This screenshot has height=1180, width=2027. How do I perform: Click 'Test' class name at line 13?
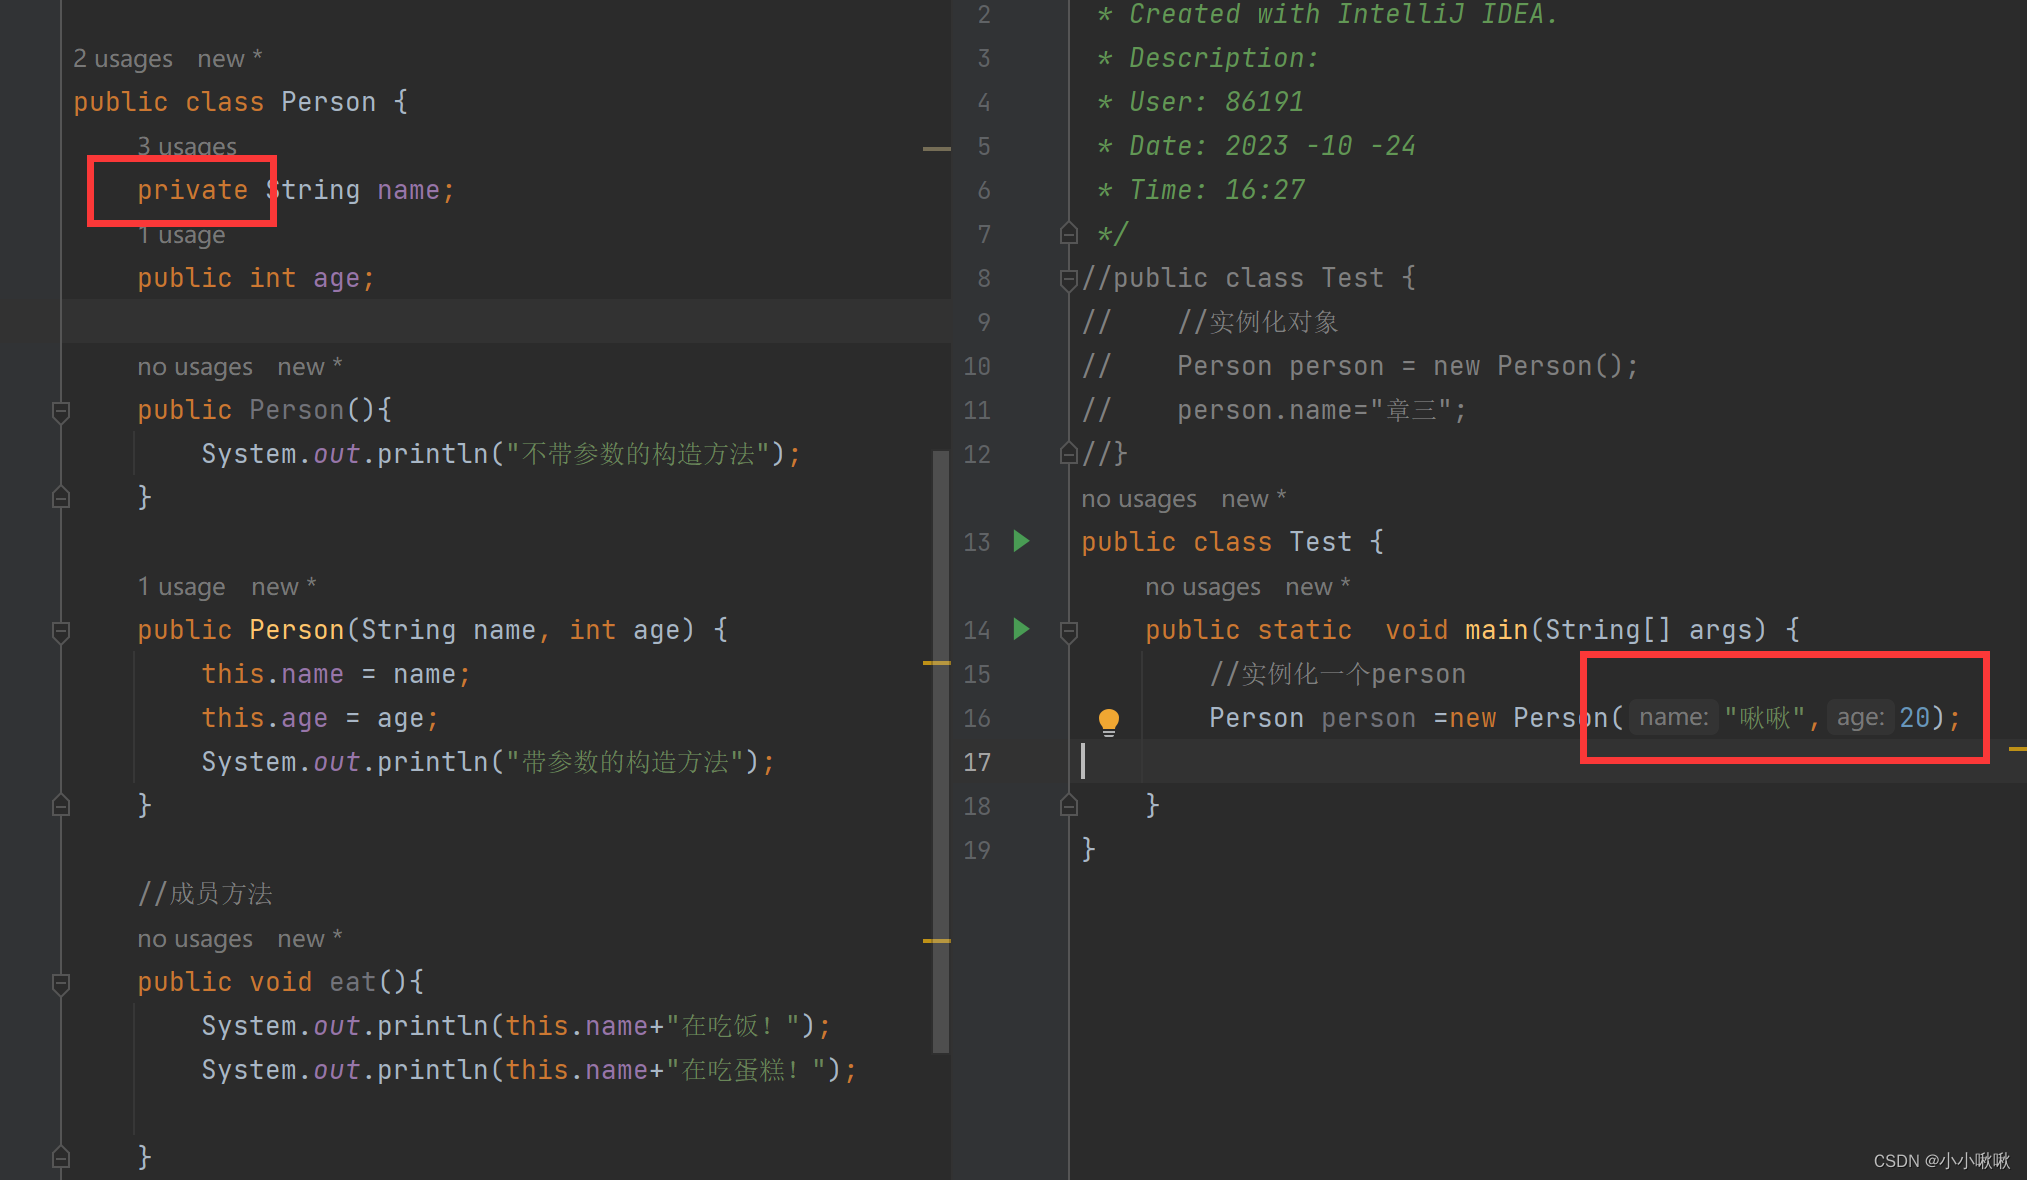coord(1320,542)
